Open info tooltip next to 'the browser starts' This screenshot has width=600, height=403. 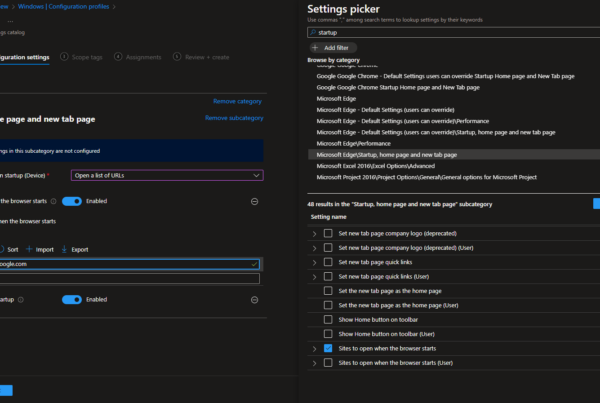(x=54, y=201)
